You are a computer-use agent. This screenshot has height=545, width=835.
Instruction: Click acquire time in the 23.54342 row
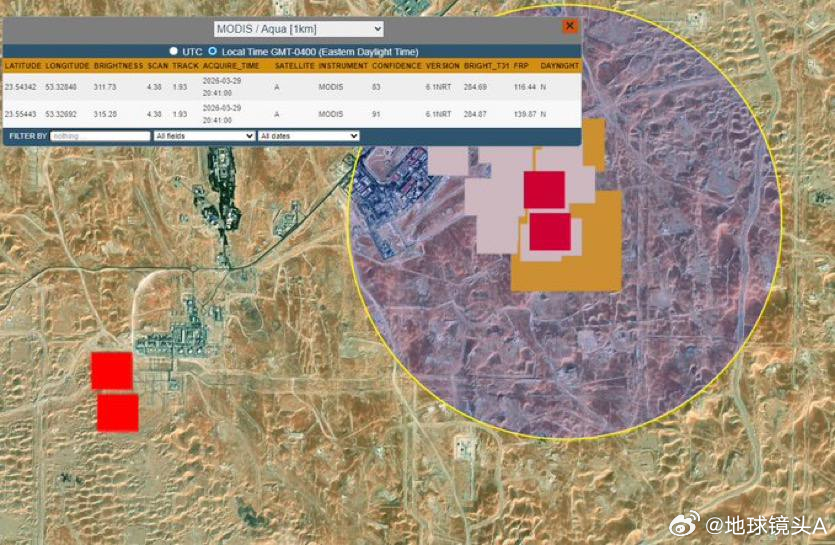pyautogui.click(x=222, y=87)
